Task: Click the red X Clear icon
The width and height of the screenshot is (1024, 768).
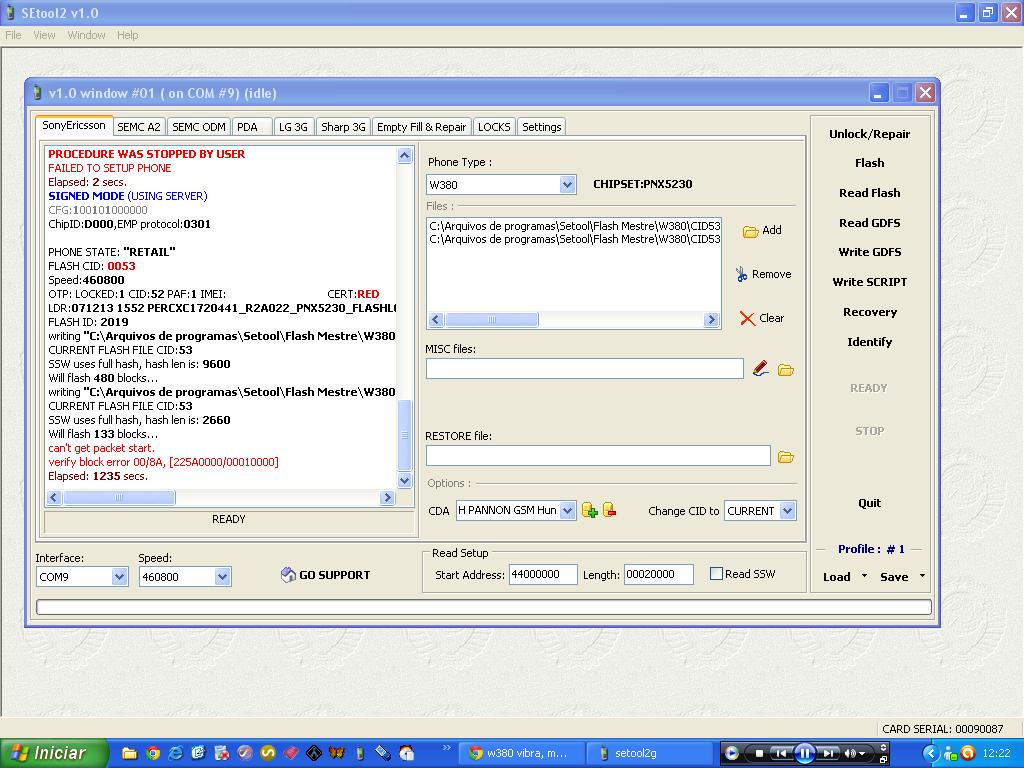Action: (747, 318)
